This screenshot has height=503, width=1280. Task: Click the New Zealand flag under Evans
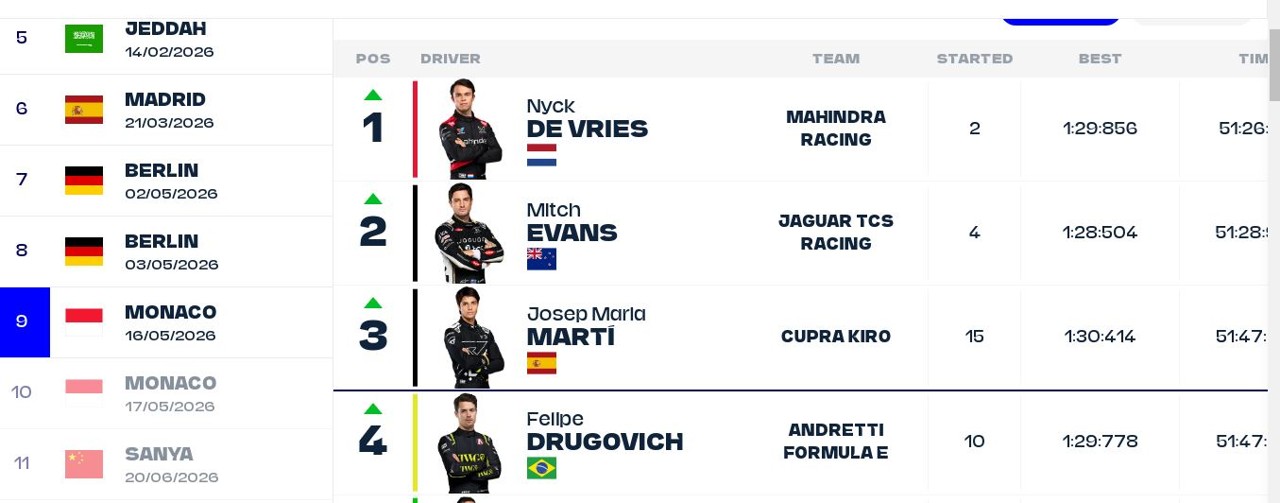coord(541,259)
